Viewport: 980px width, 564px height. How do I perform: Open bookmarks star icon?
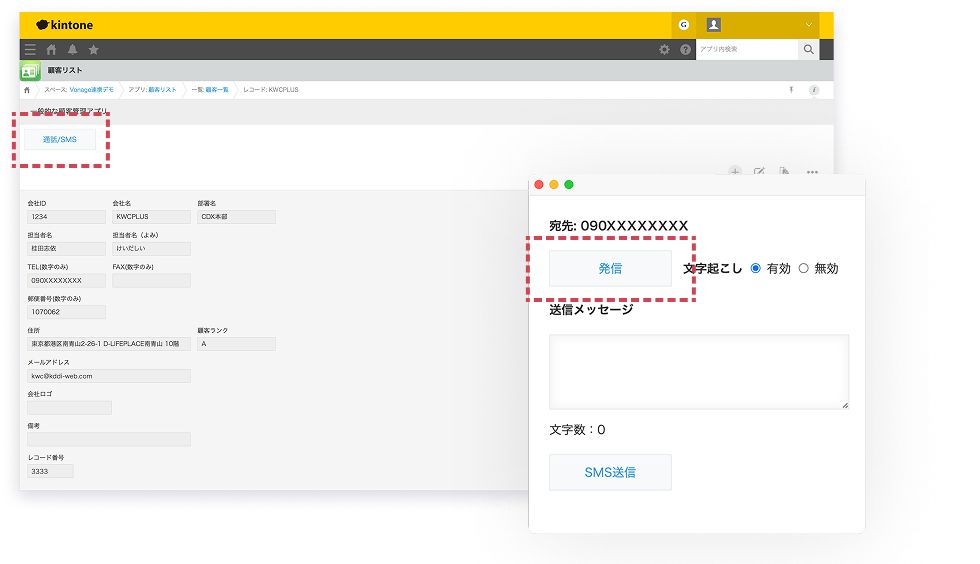(93, 49)
